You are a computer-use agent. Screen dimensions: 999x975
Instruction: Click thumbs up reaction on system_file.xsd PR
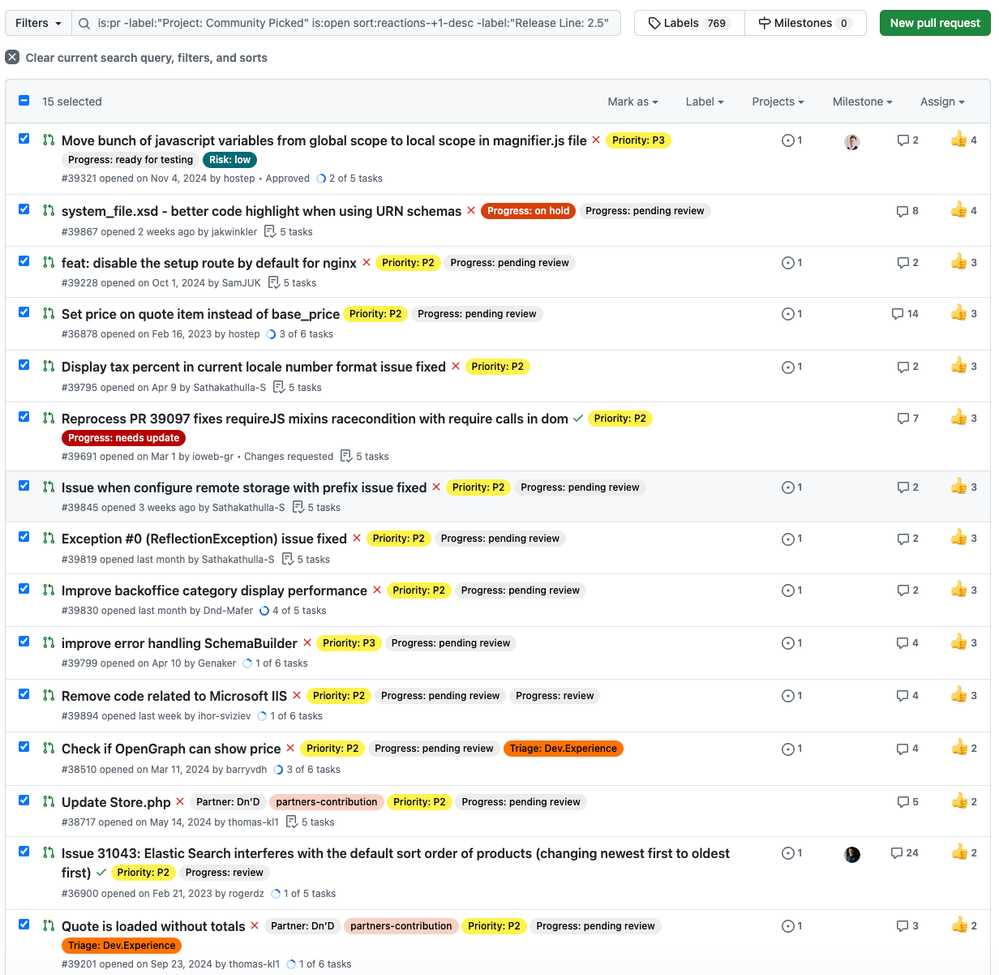pos(959,211)
